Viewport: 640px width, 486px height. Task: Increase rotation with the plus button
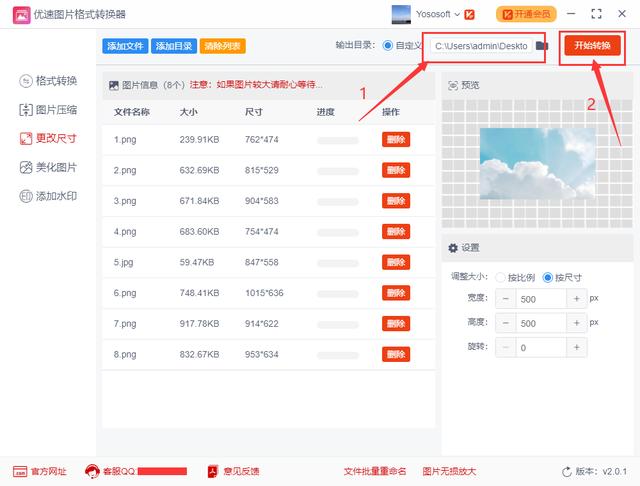(576, 348)
